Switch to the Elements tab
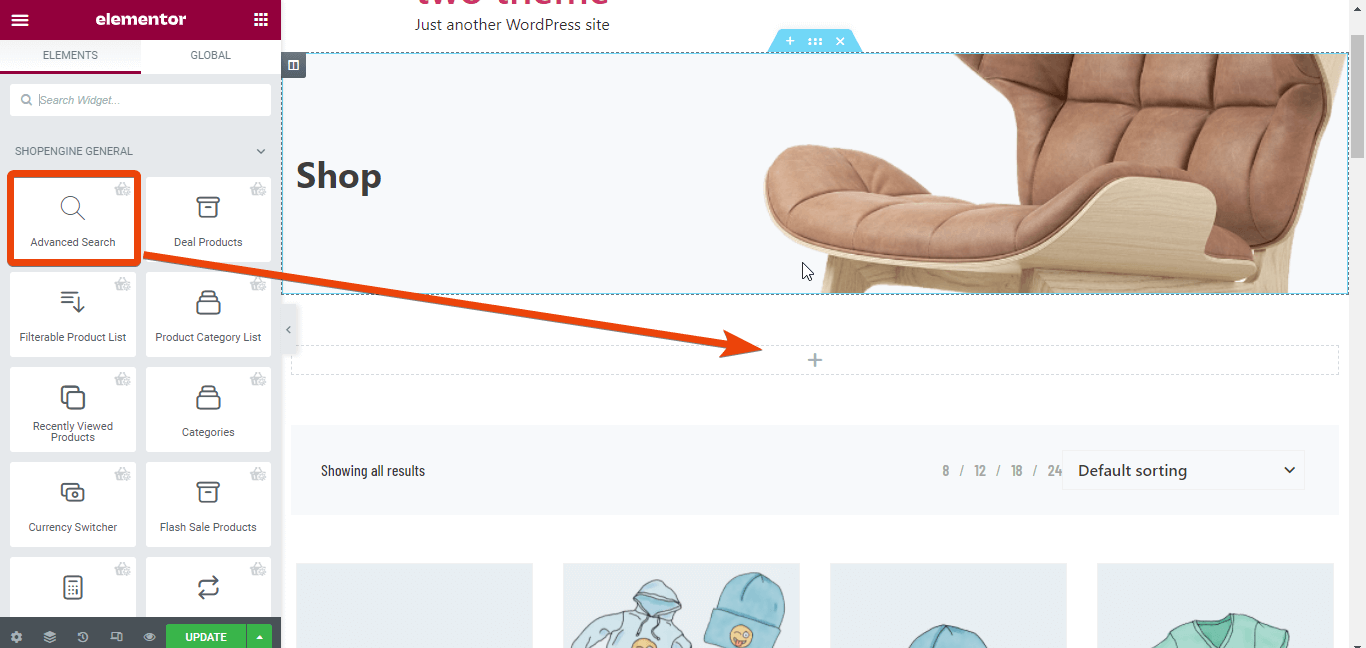 coord(70,55)
